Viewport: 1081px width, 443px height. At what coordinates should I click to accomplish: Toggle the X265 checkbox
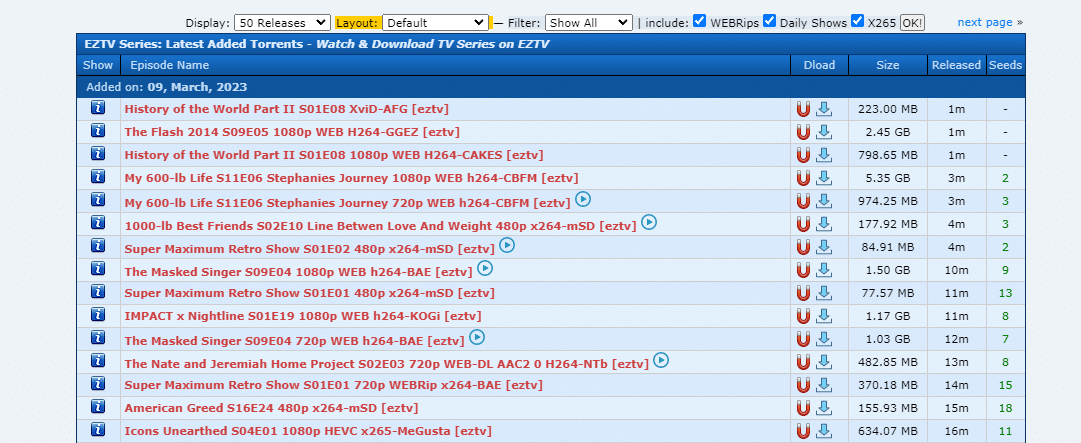858,21
